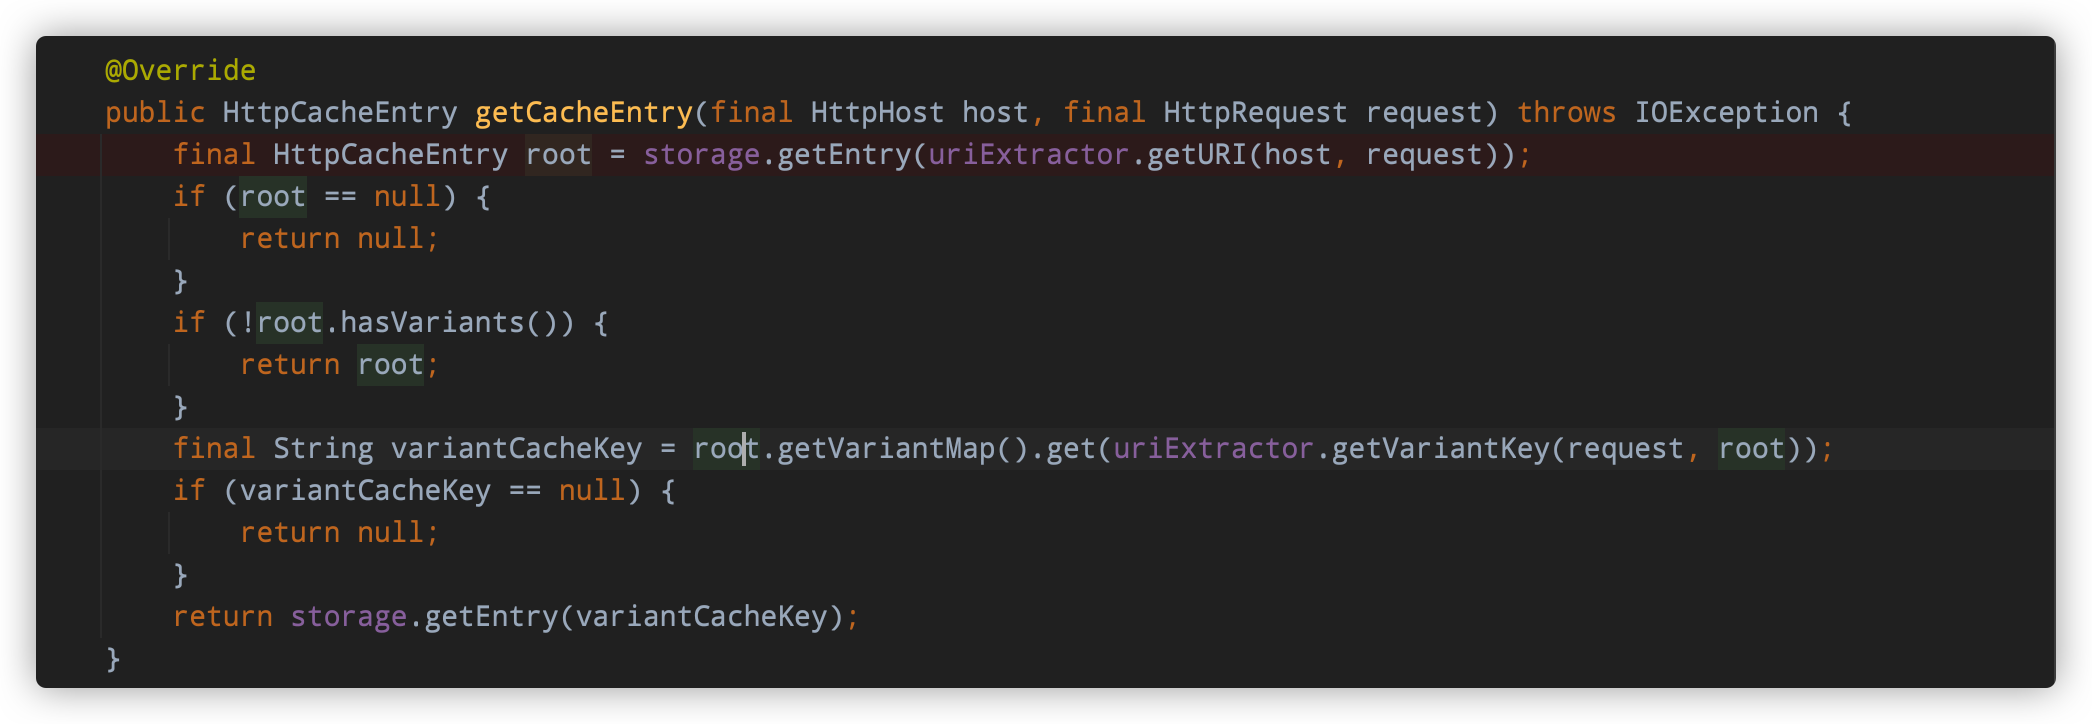Click variantCacheKey in the null check

pos(366,490)
